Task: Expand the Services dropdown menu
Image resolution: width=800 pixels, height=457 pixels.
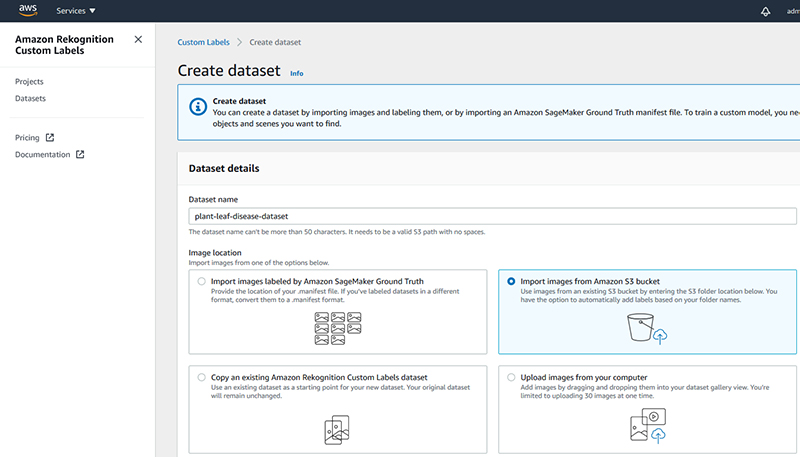Action: click(x=76, y=11)
